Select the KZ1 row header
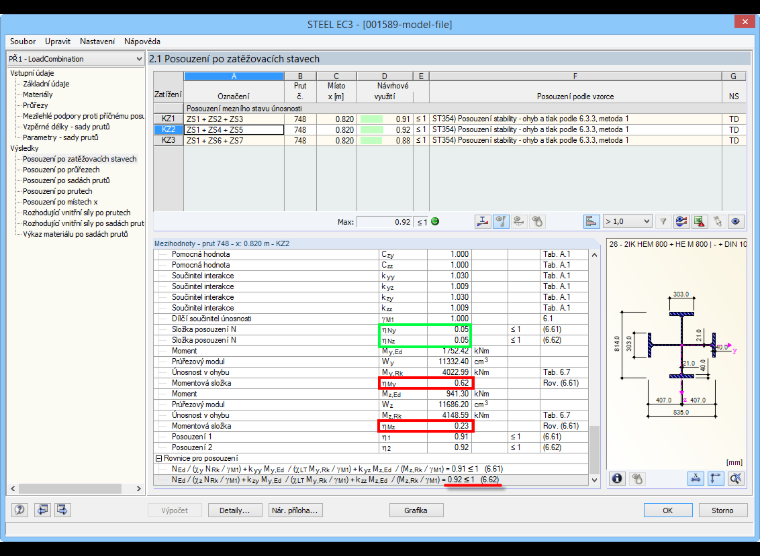The image size is (760, 556). click(x=168, y=119)
